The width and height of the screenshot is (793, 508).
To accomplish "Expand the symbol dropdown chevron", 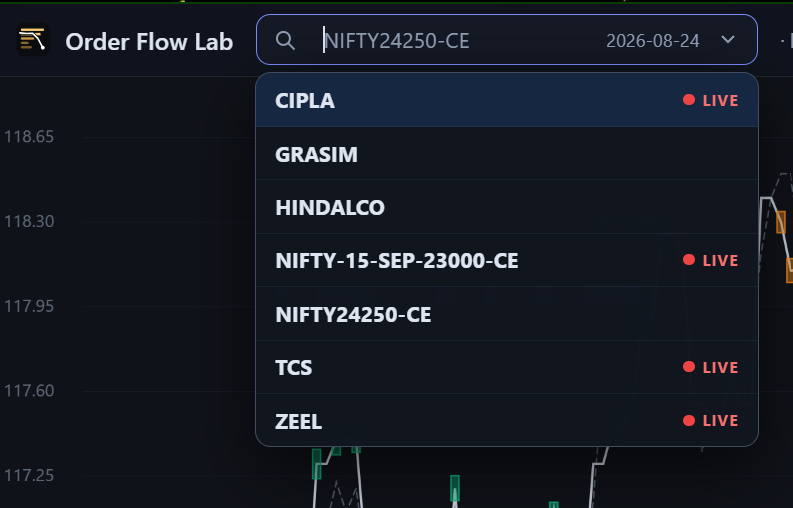I will pyautogui.click(x=728, y=39).
